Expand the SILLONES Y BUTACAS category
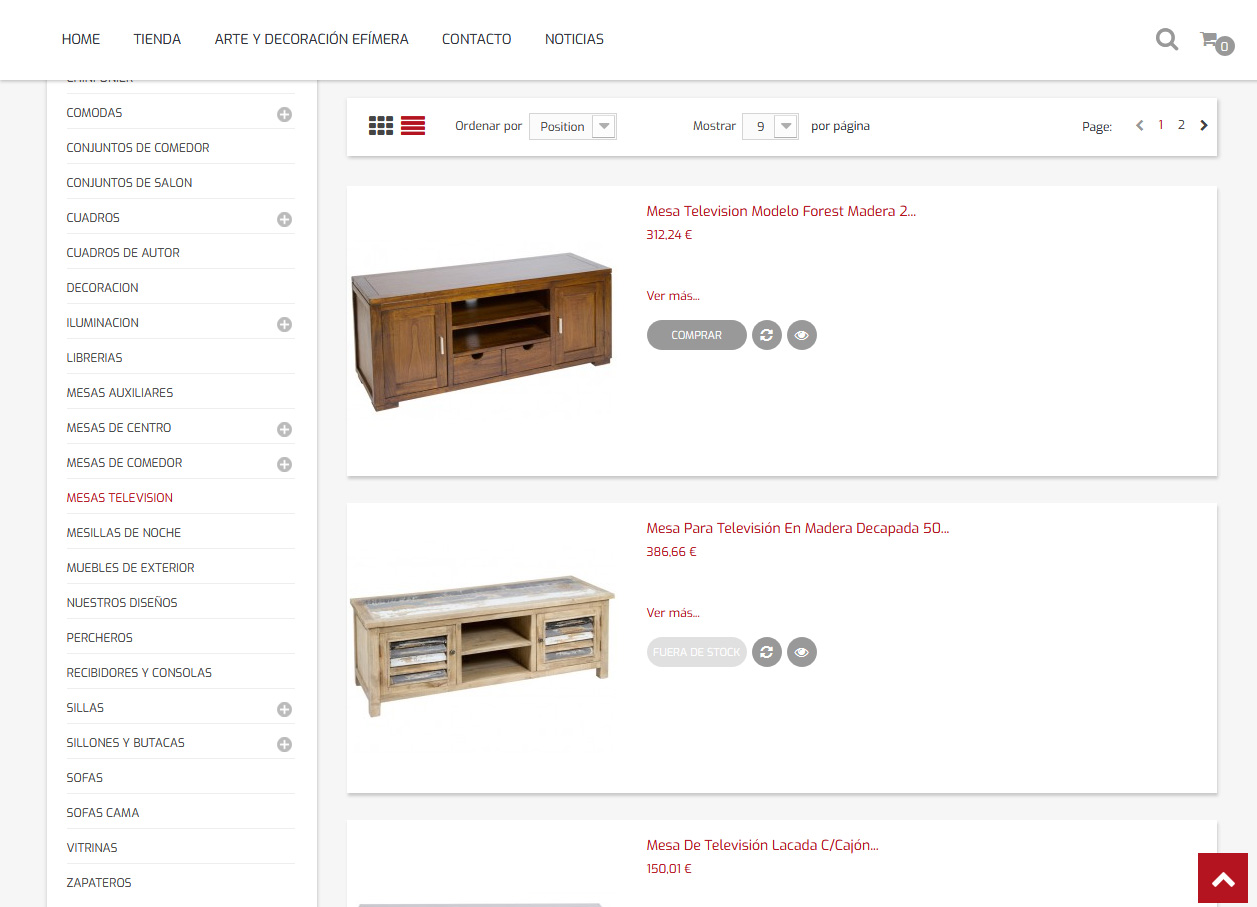The image size is (1257, 907). point(284,744)
